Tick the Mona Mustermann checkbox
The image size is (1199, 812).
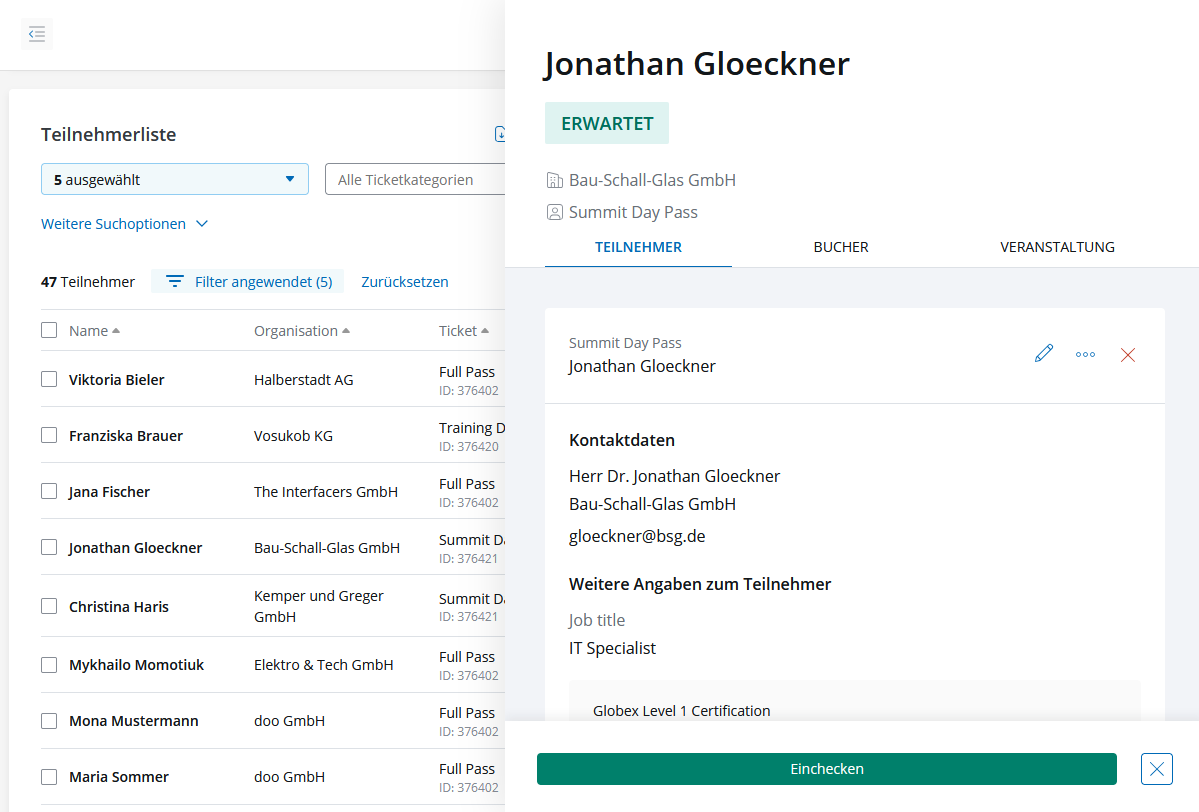coord(49,721)
